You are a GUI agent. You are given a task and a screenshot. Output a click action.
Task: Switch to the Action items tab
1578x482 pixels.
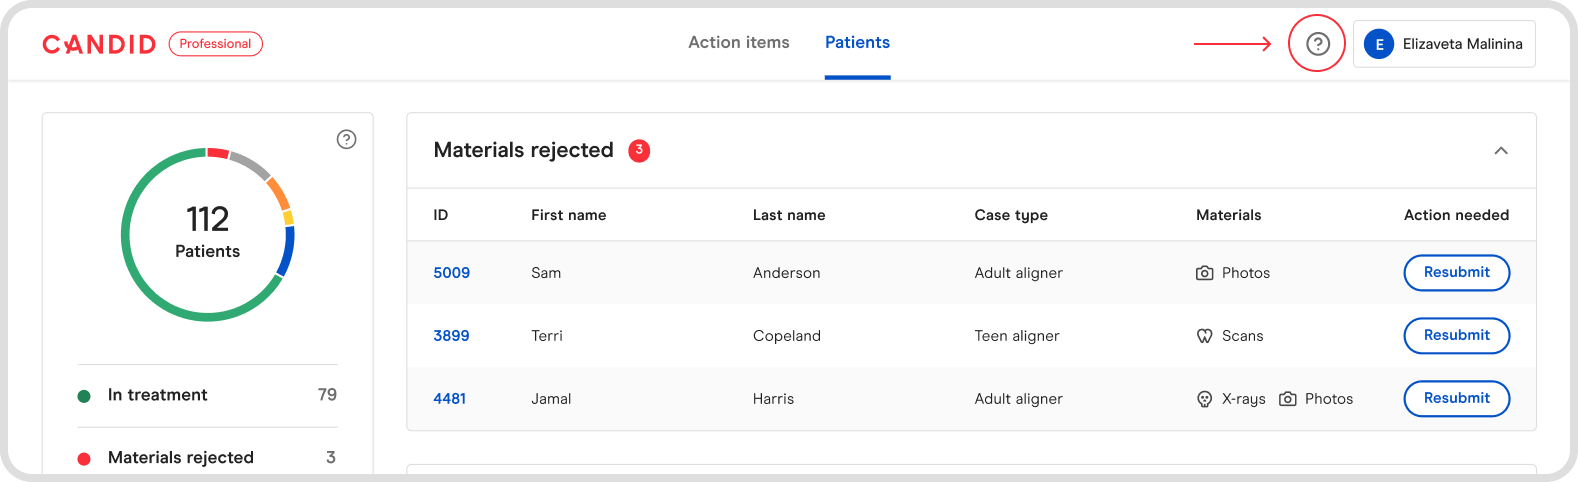[x=738, y=42]
